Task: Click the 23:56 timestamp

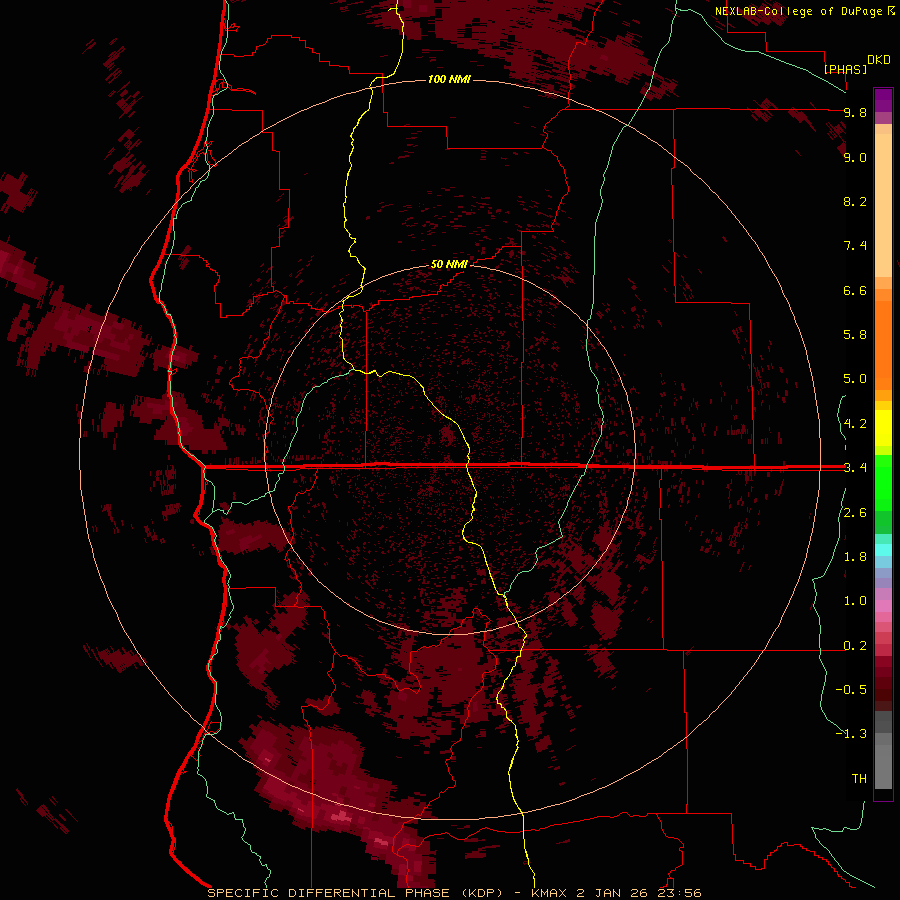Action: coord(680,893)
